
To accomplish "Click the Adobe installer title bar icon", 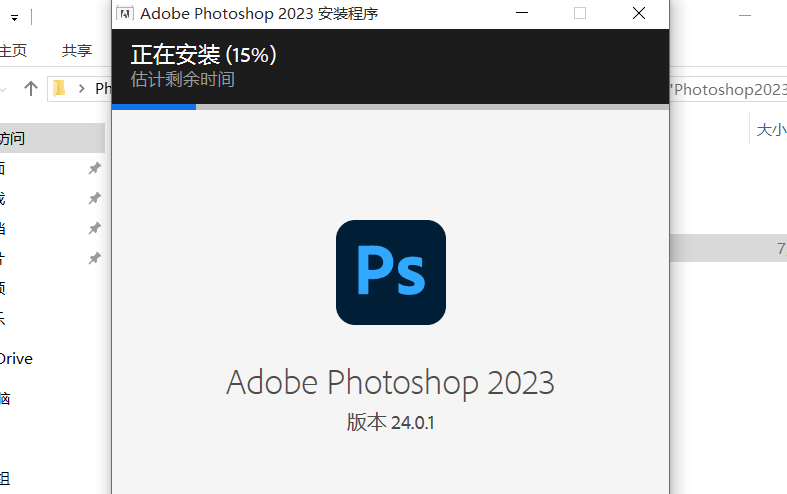I will [125, 14].
